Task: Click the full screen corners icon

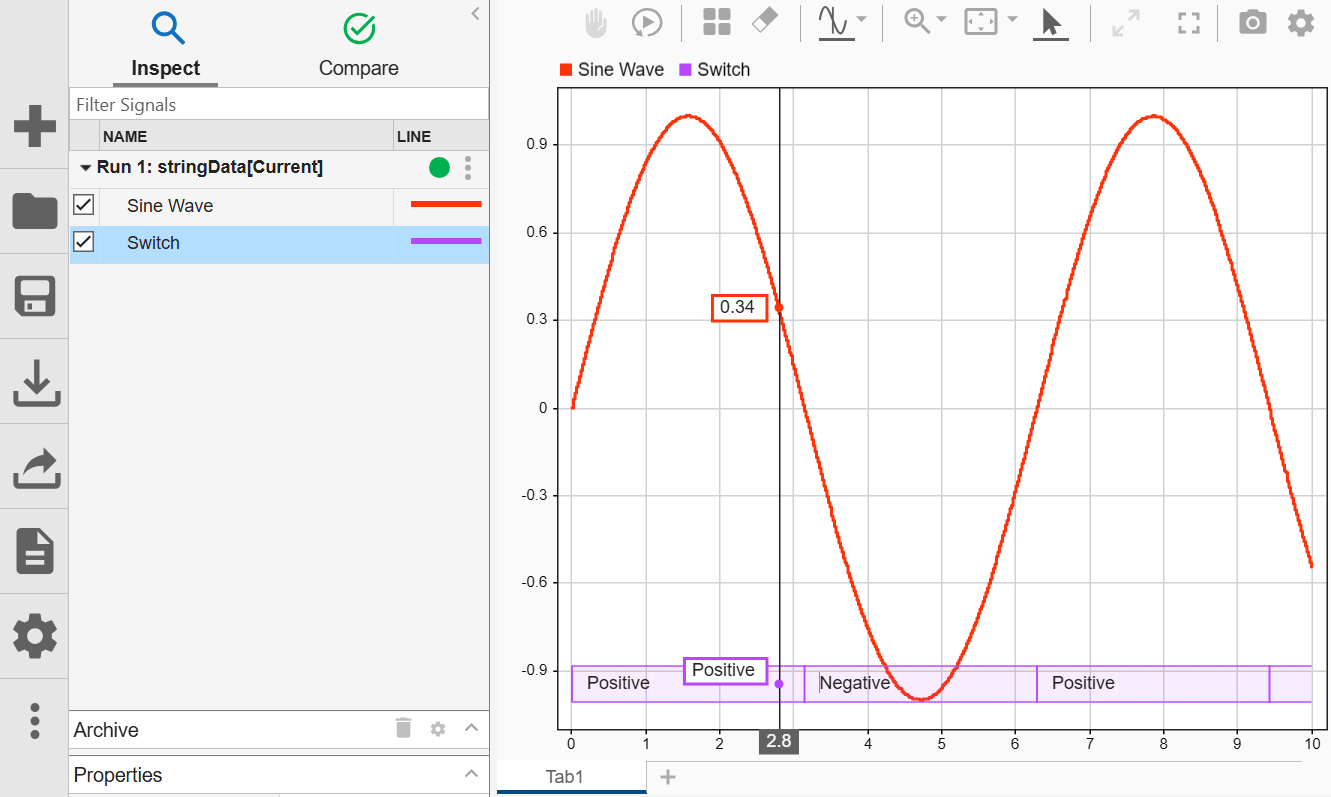Action: (x=1188, y=24)
